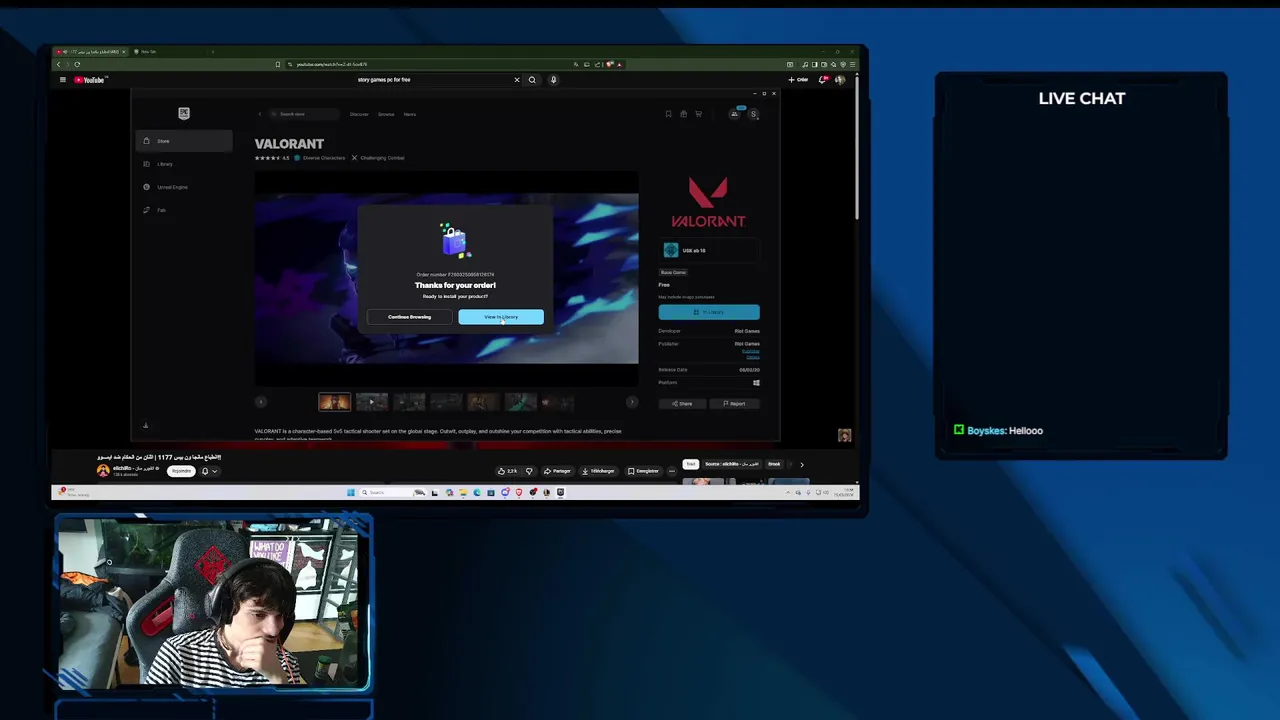Open Store in Epic sidebar
The image size is (1280, 720).
tap(185, 141)
